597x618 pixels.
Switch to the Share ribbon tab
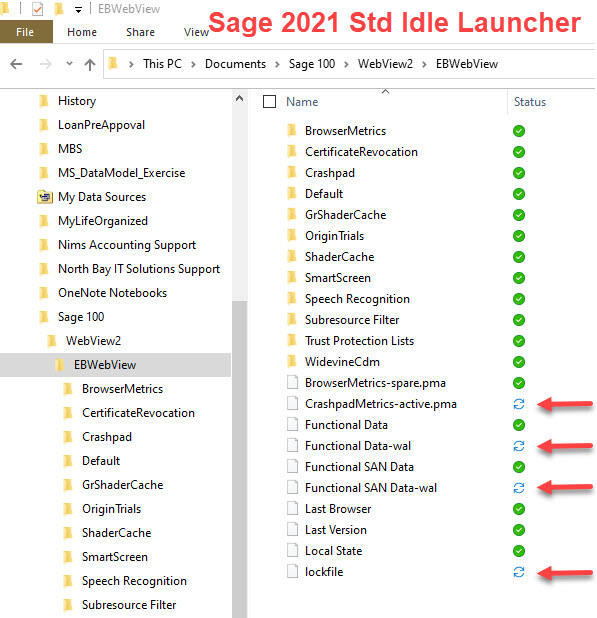coord(140,32)
